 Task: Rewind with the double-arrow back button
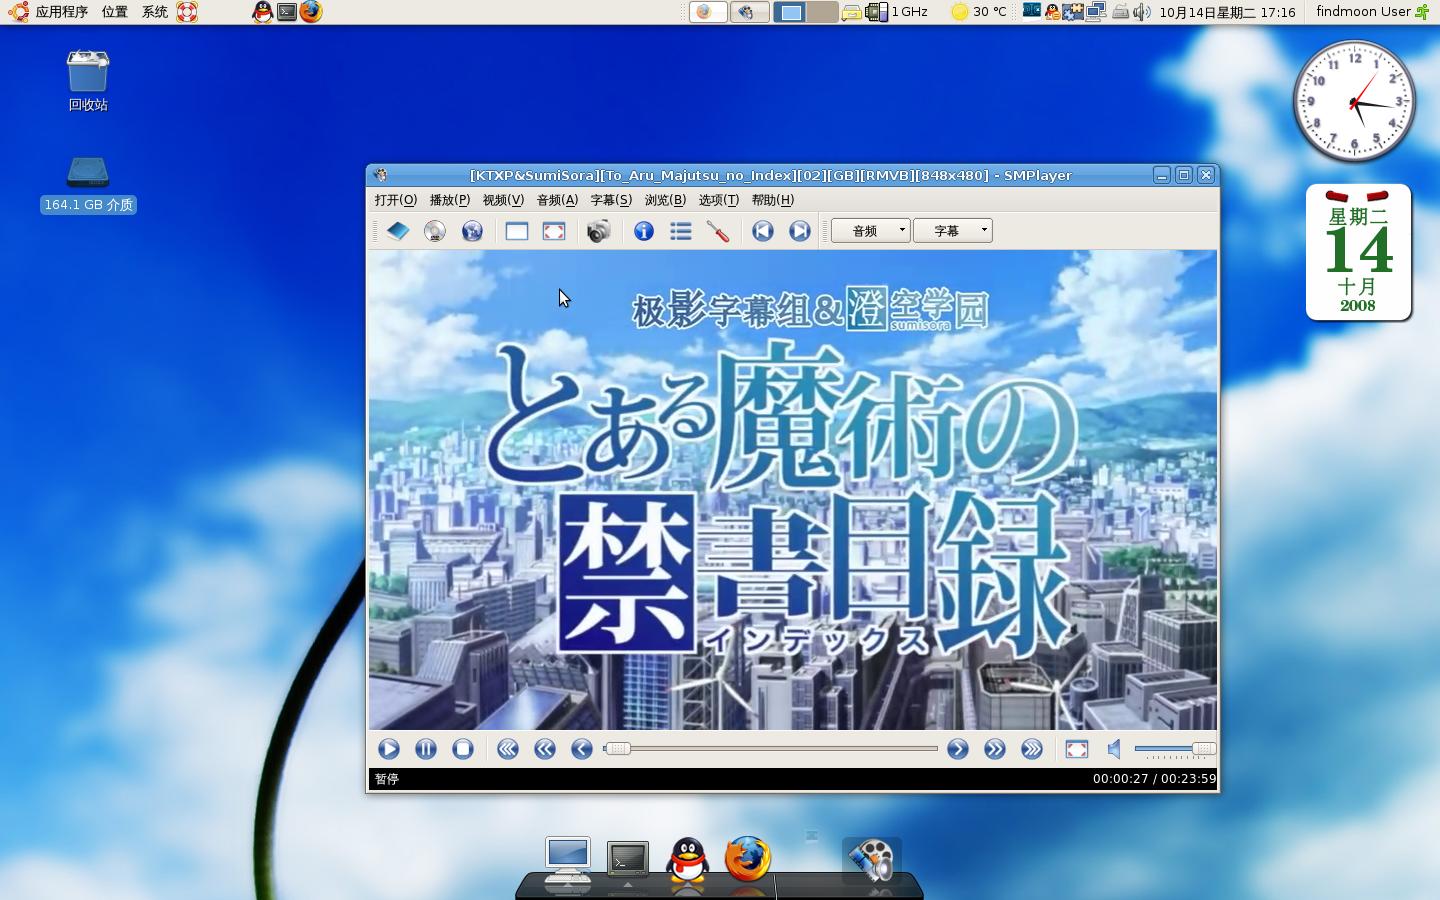[545, 749]
